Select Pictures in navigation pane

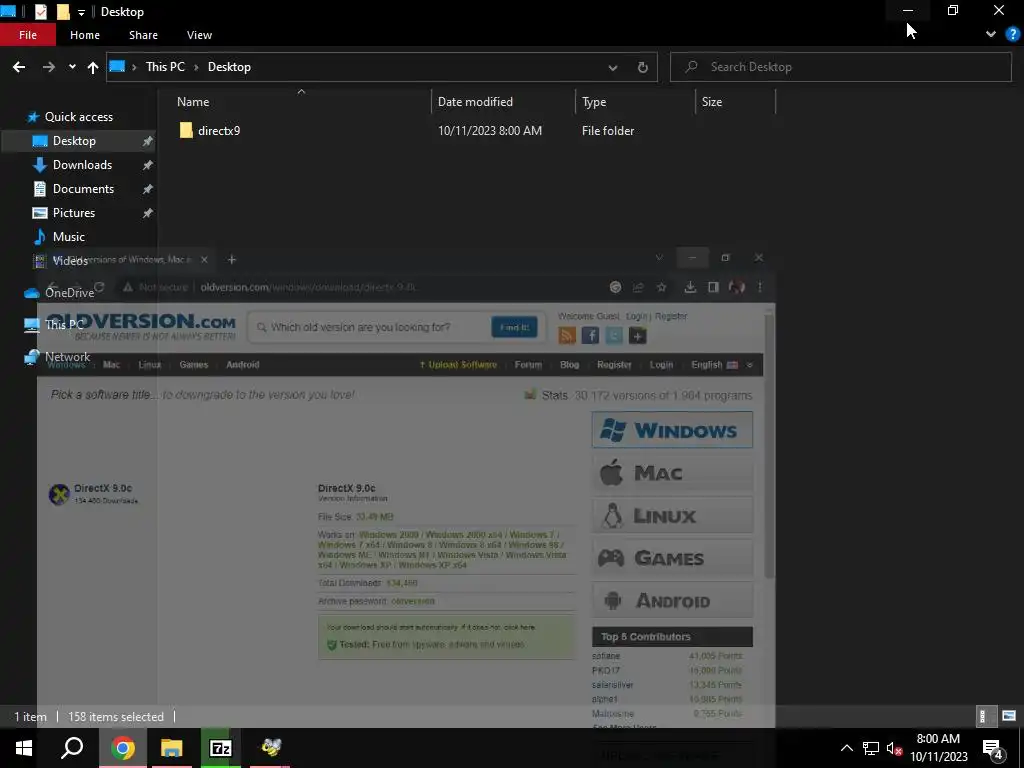[x=73, y=213]
